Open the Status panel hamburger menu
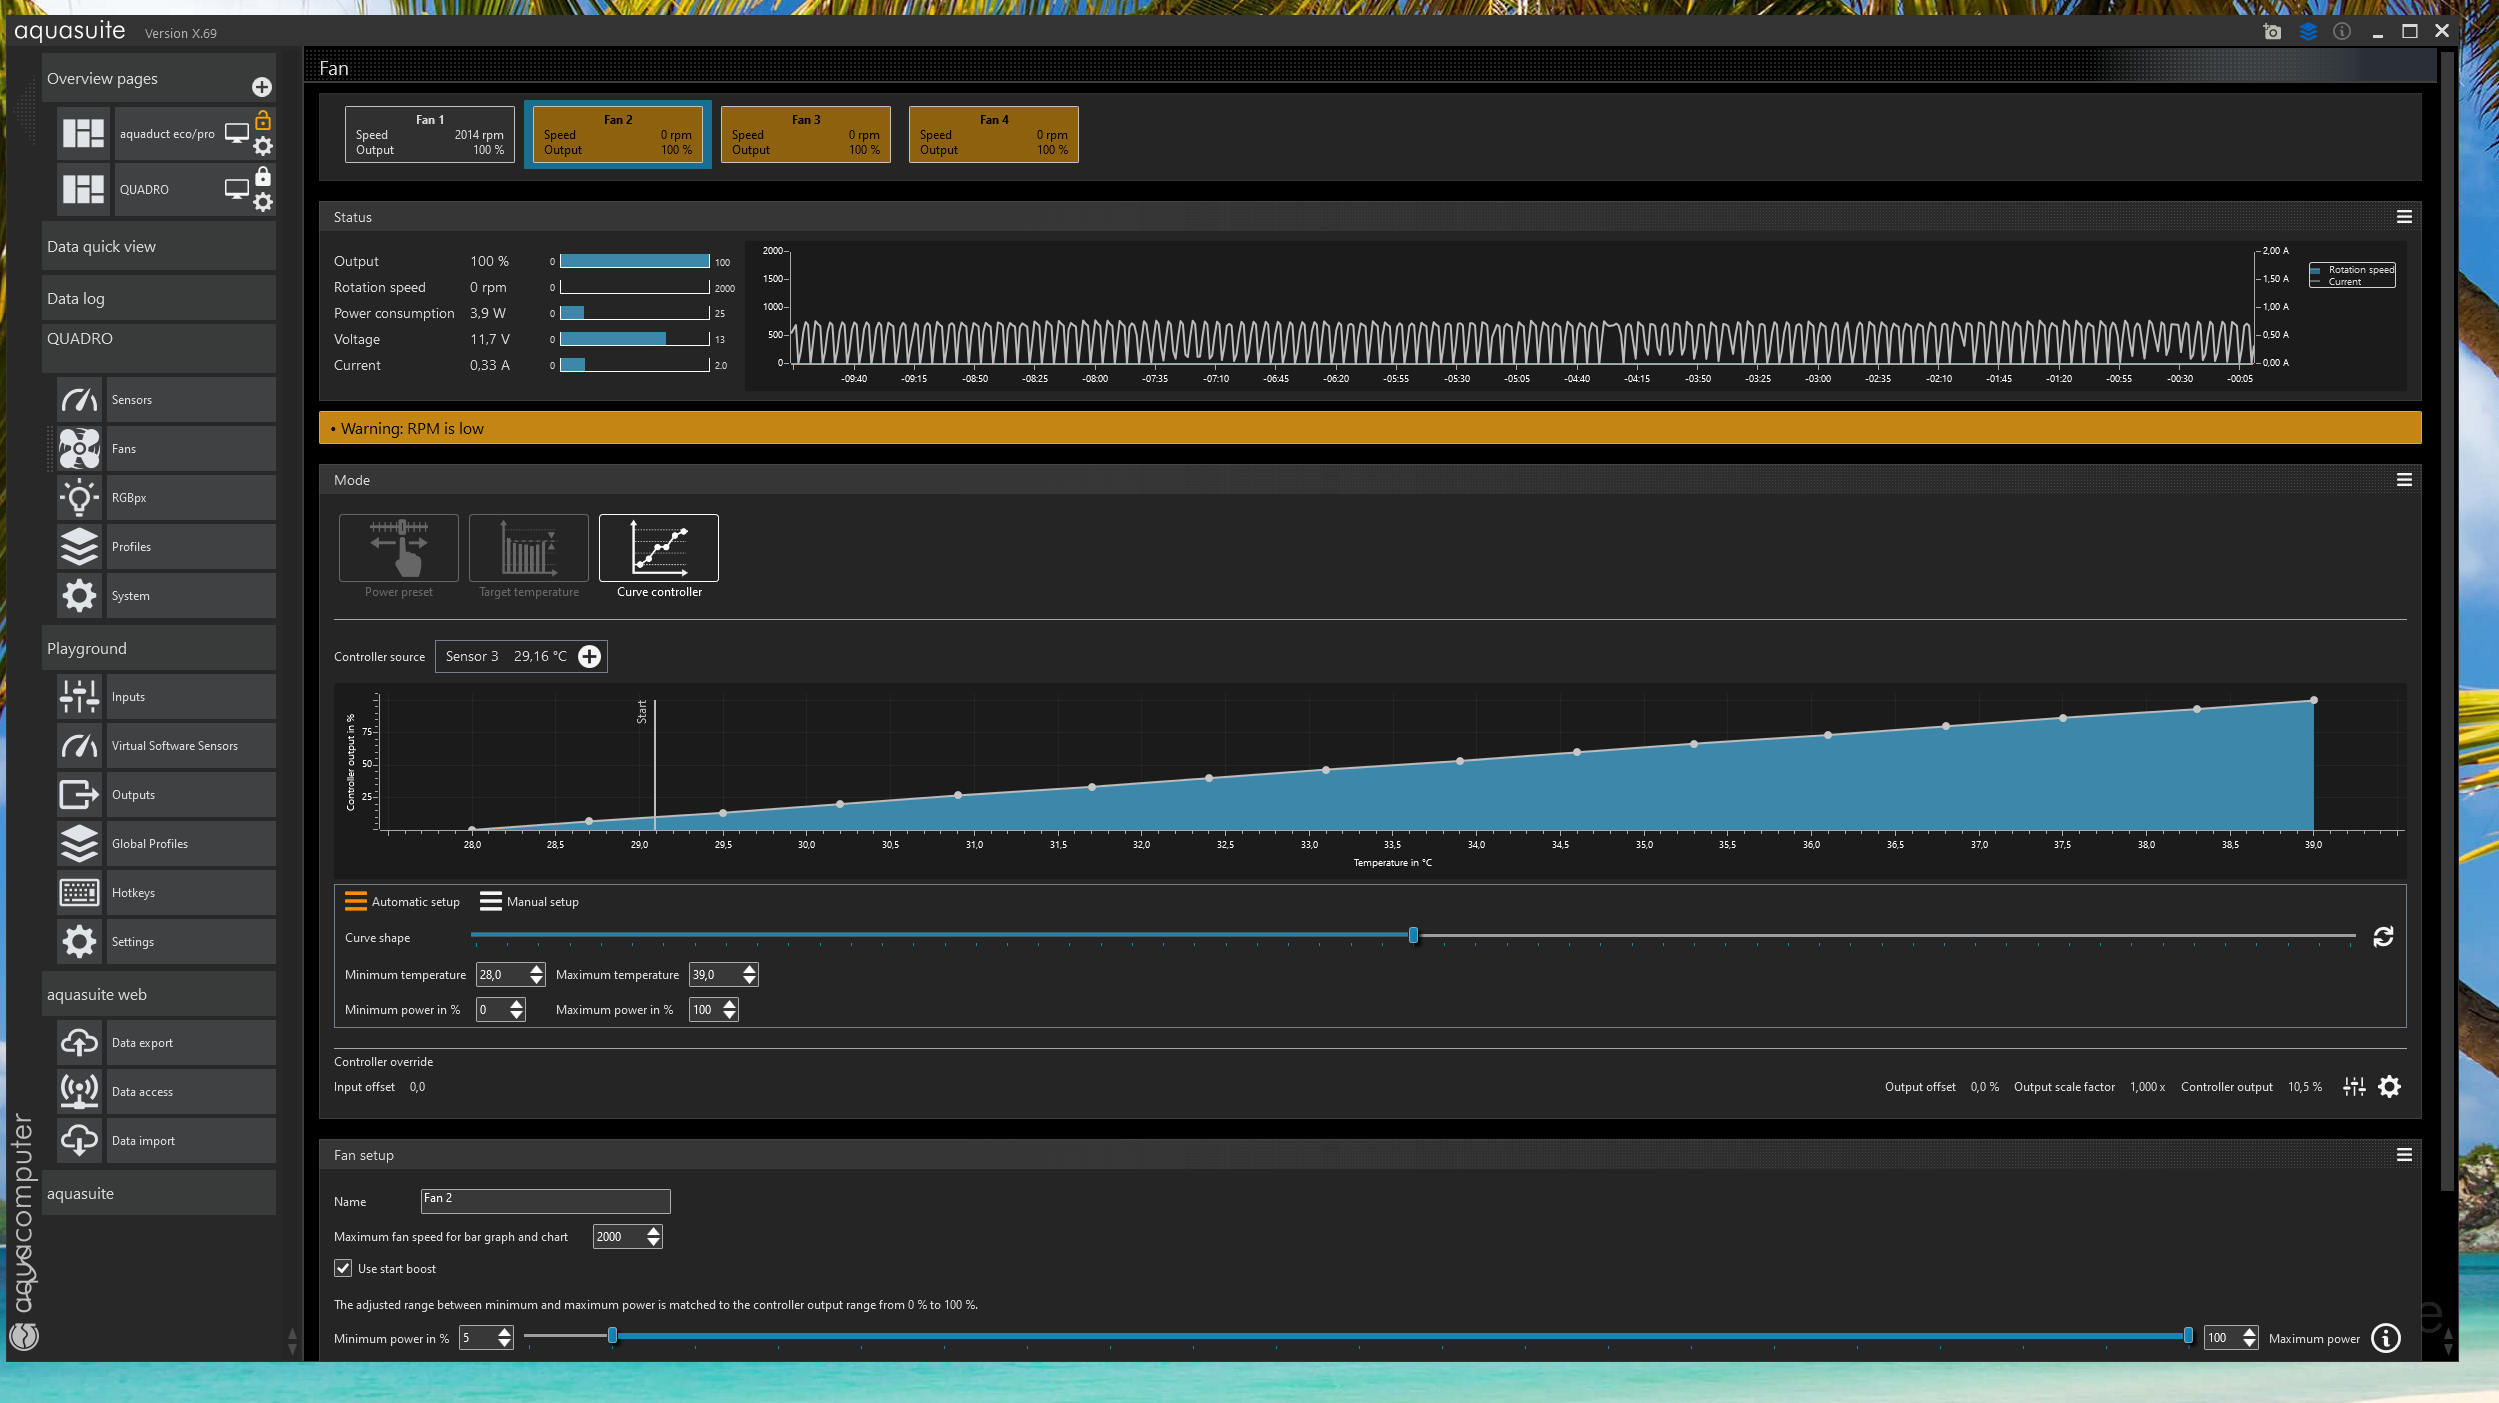This screenshot has height=1403, width=2499. pyautogui.click(x=2404, y=217)
